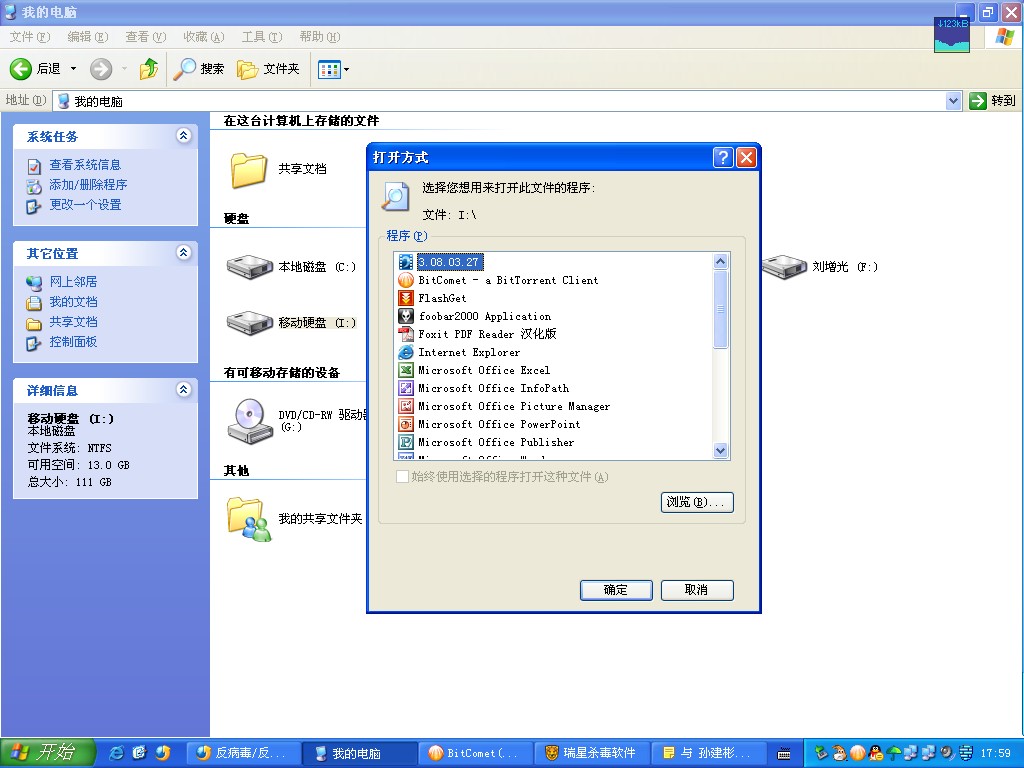Switch to 反病毒/反 taskbar button

click(x=243, y=753)
